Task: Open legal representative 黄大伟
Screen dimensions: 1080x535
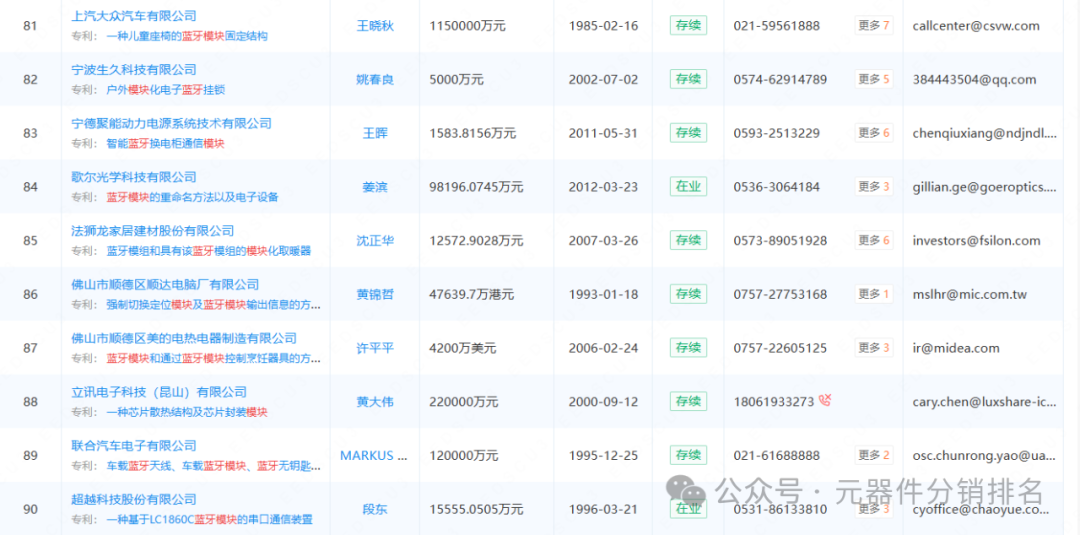Action: click(375, 401)
